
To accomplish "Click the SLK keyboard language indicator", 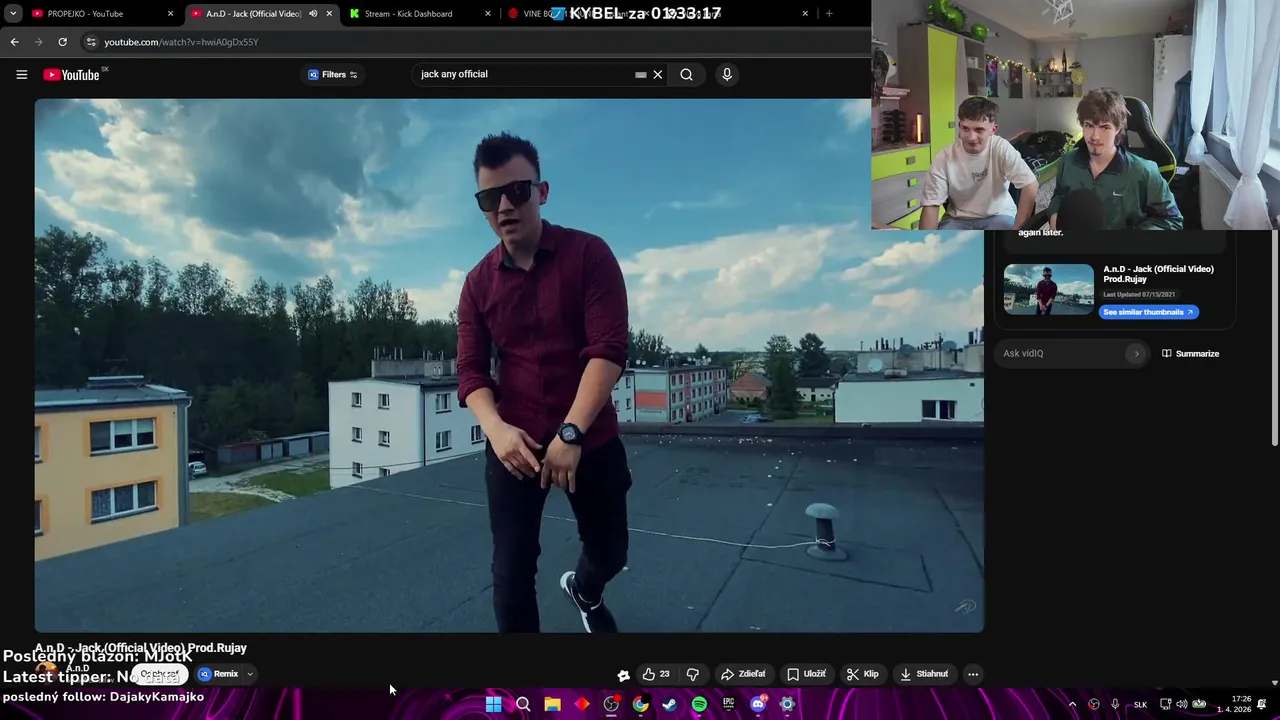I will point(1140,704).
